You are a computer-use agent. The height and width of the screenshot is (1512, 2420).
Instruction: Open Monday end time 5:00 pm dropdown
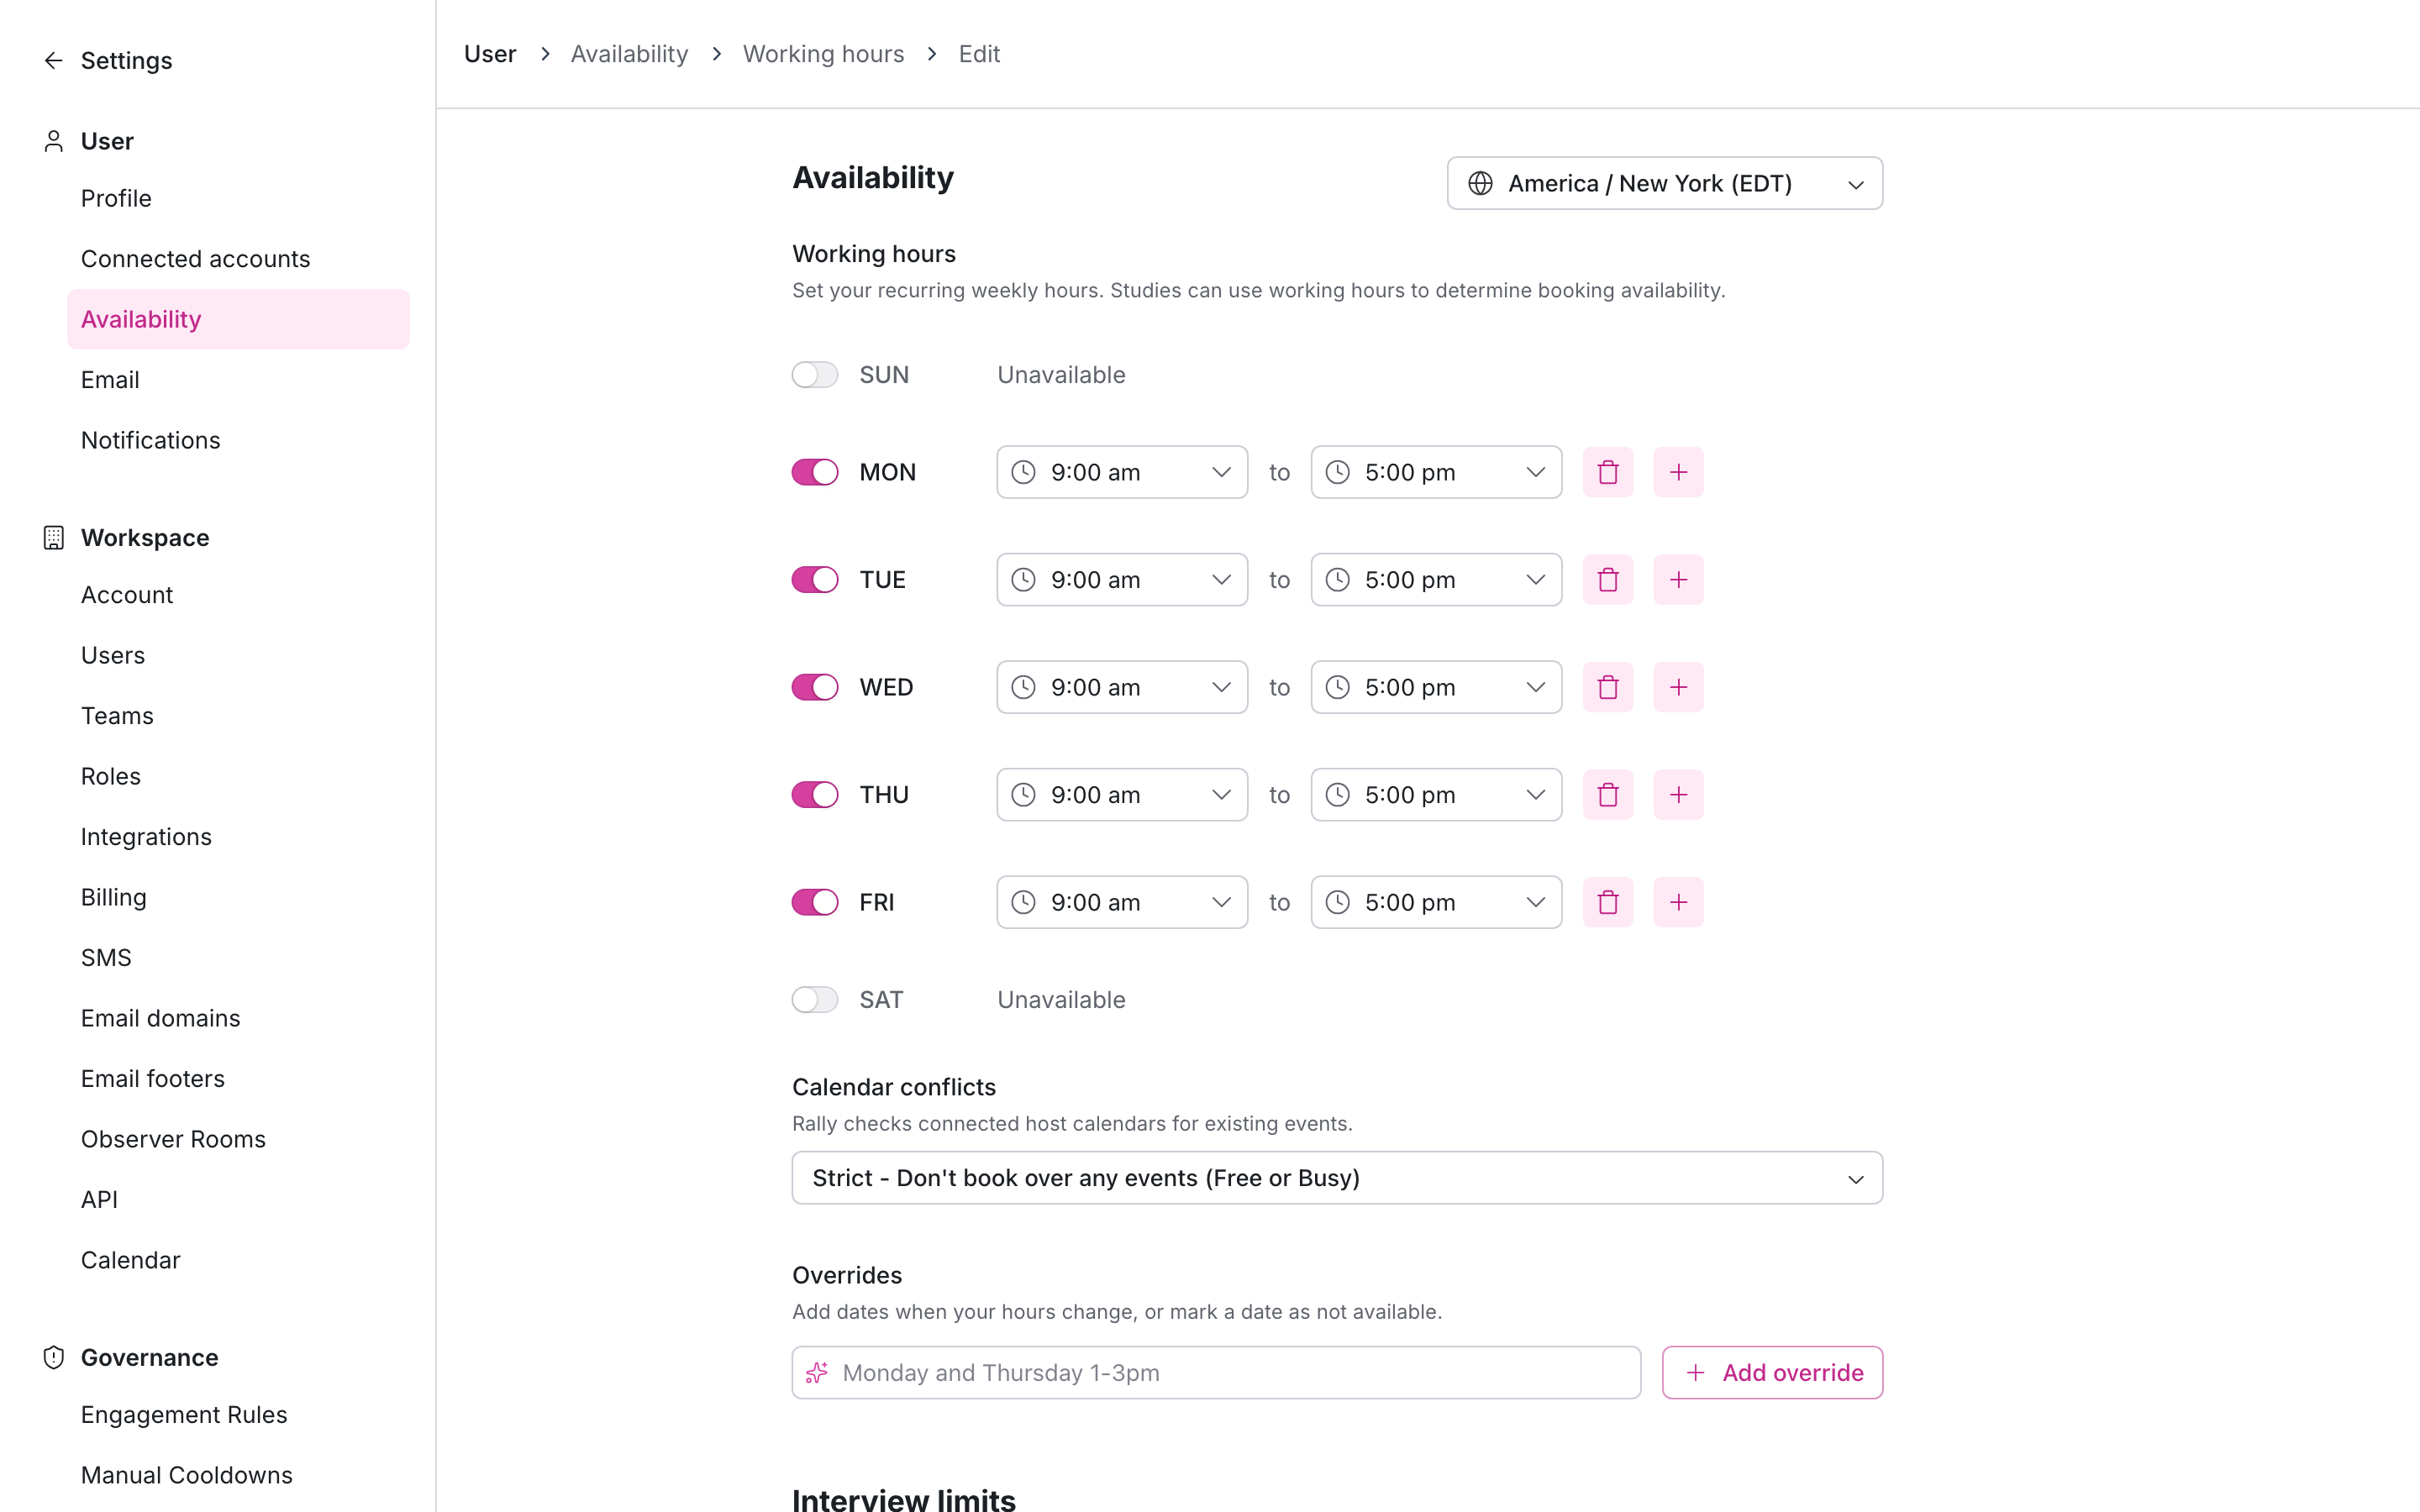pyautogui.click(x=1436, y=472)
